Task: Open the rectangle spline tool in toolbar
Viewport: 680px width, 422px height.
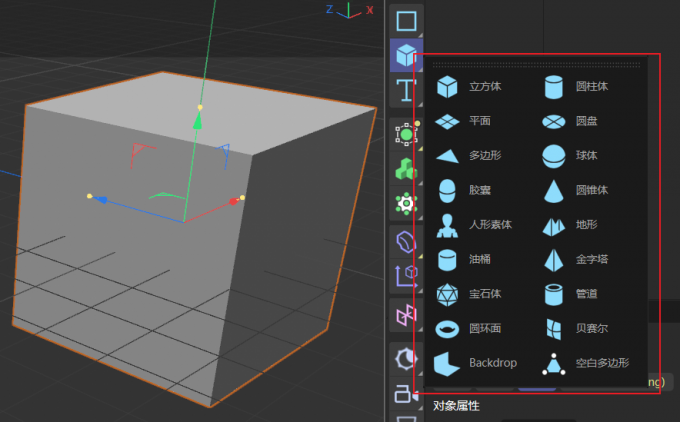Action: coord(406,20)
